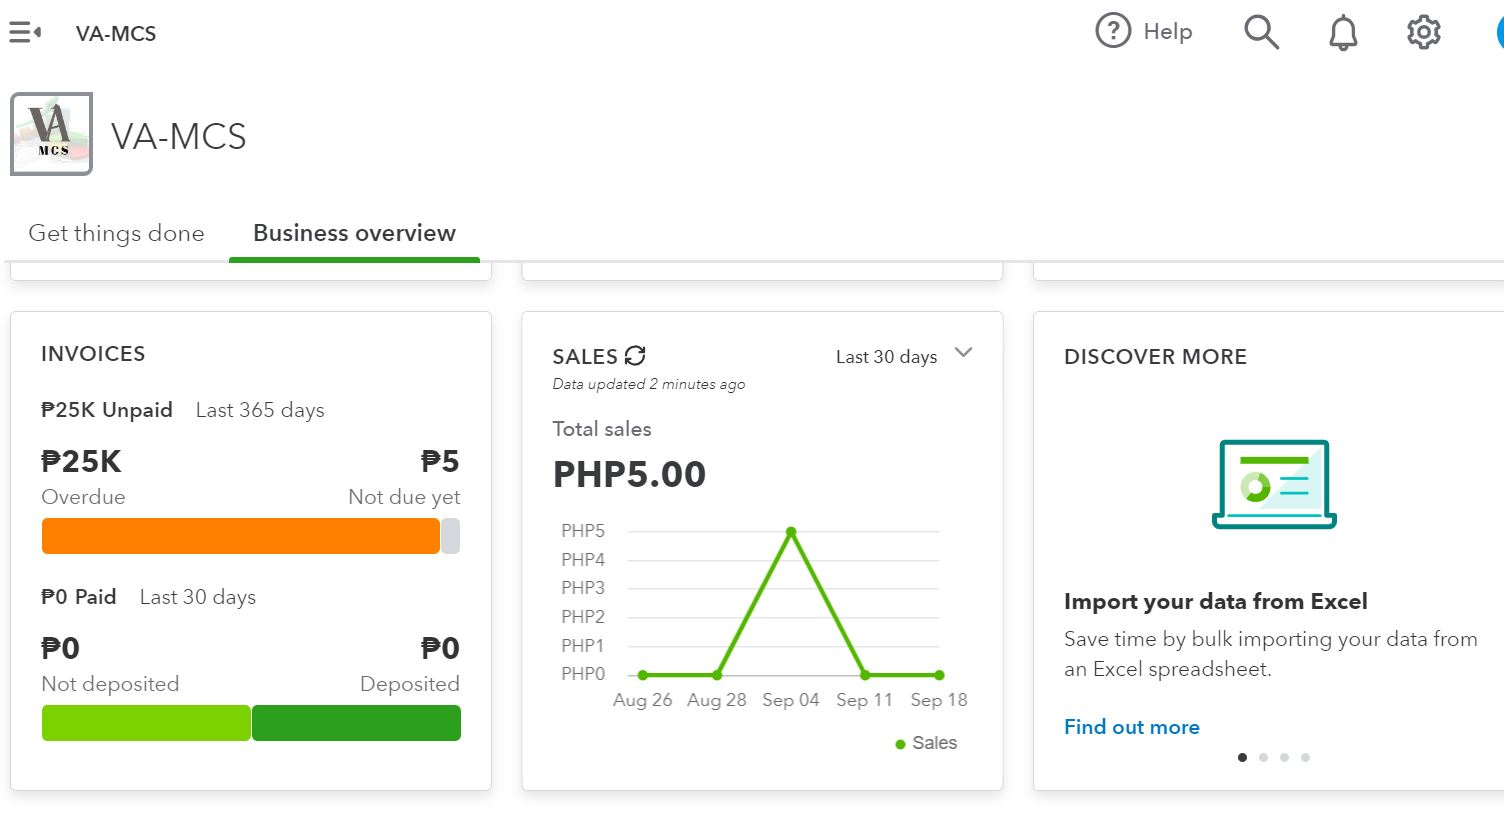Click the gray Not due yet bar
Image resolution: width=1504 pixels, height=828 pixels.
451,536
